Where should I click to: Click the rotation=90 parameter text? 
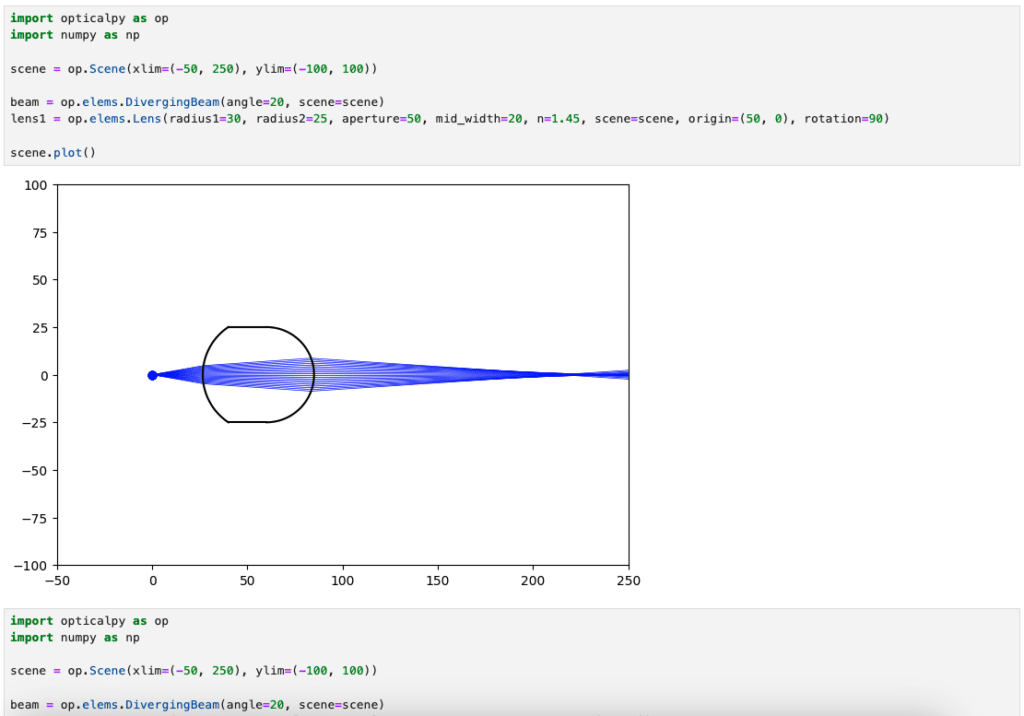843,119
